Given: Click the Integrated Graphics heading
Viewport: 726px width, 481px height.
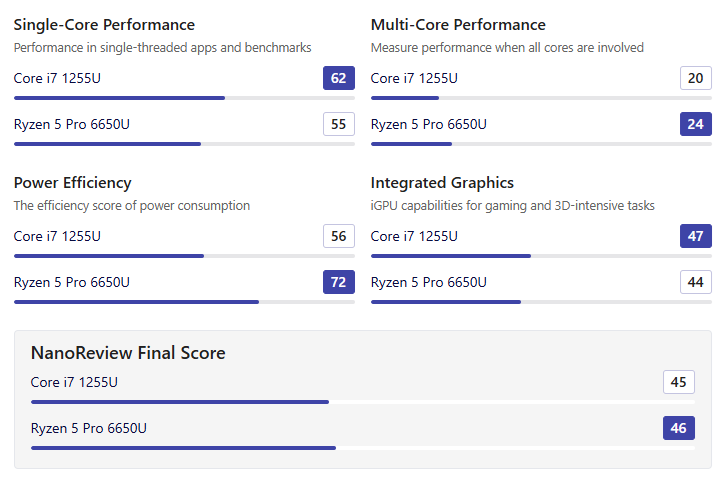Looking at the screenshot, I should pyautogui.click(x=442, y=183).
